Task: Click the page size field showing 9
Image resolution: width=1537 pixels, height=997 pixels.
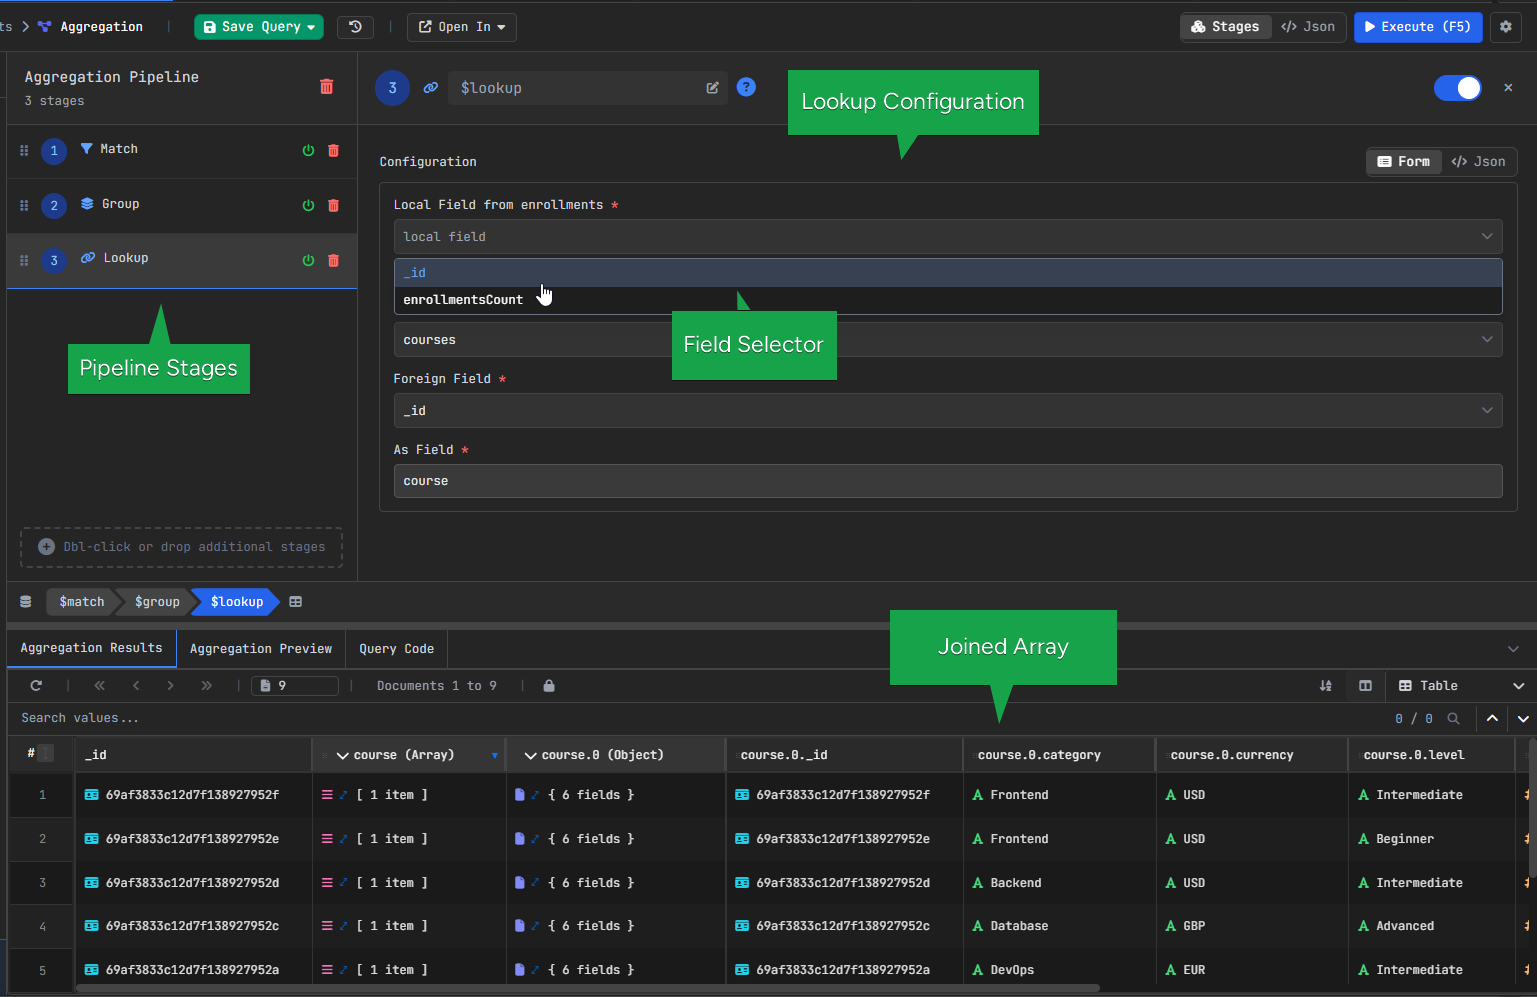Action: [295, 686]
